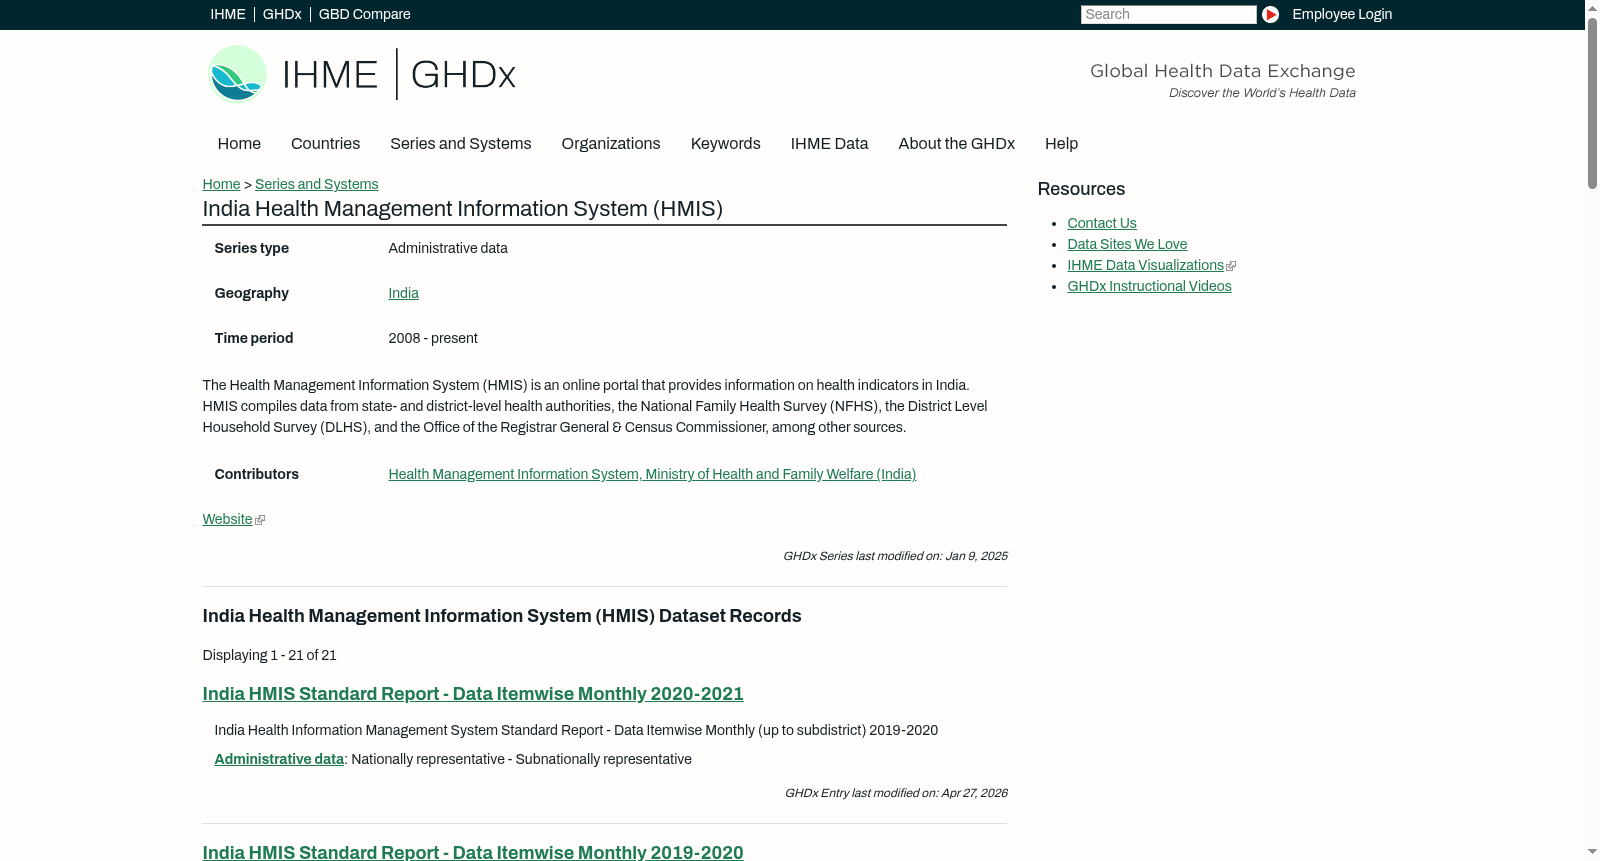Click the Home breadcrumb link
This screenshot has height=861, width=1600.
tap(221, 184)
